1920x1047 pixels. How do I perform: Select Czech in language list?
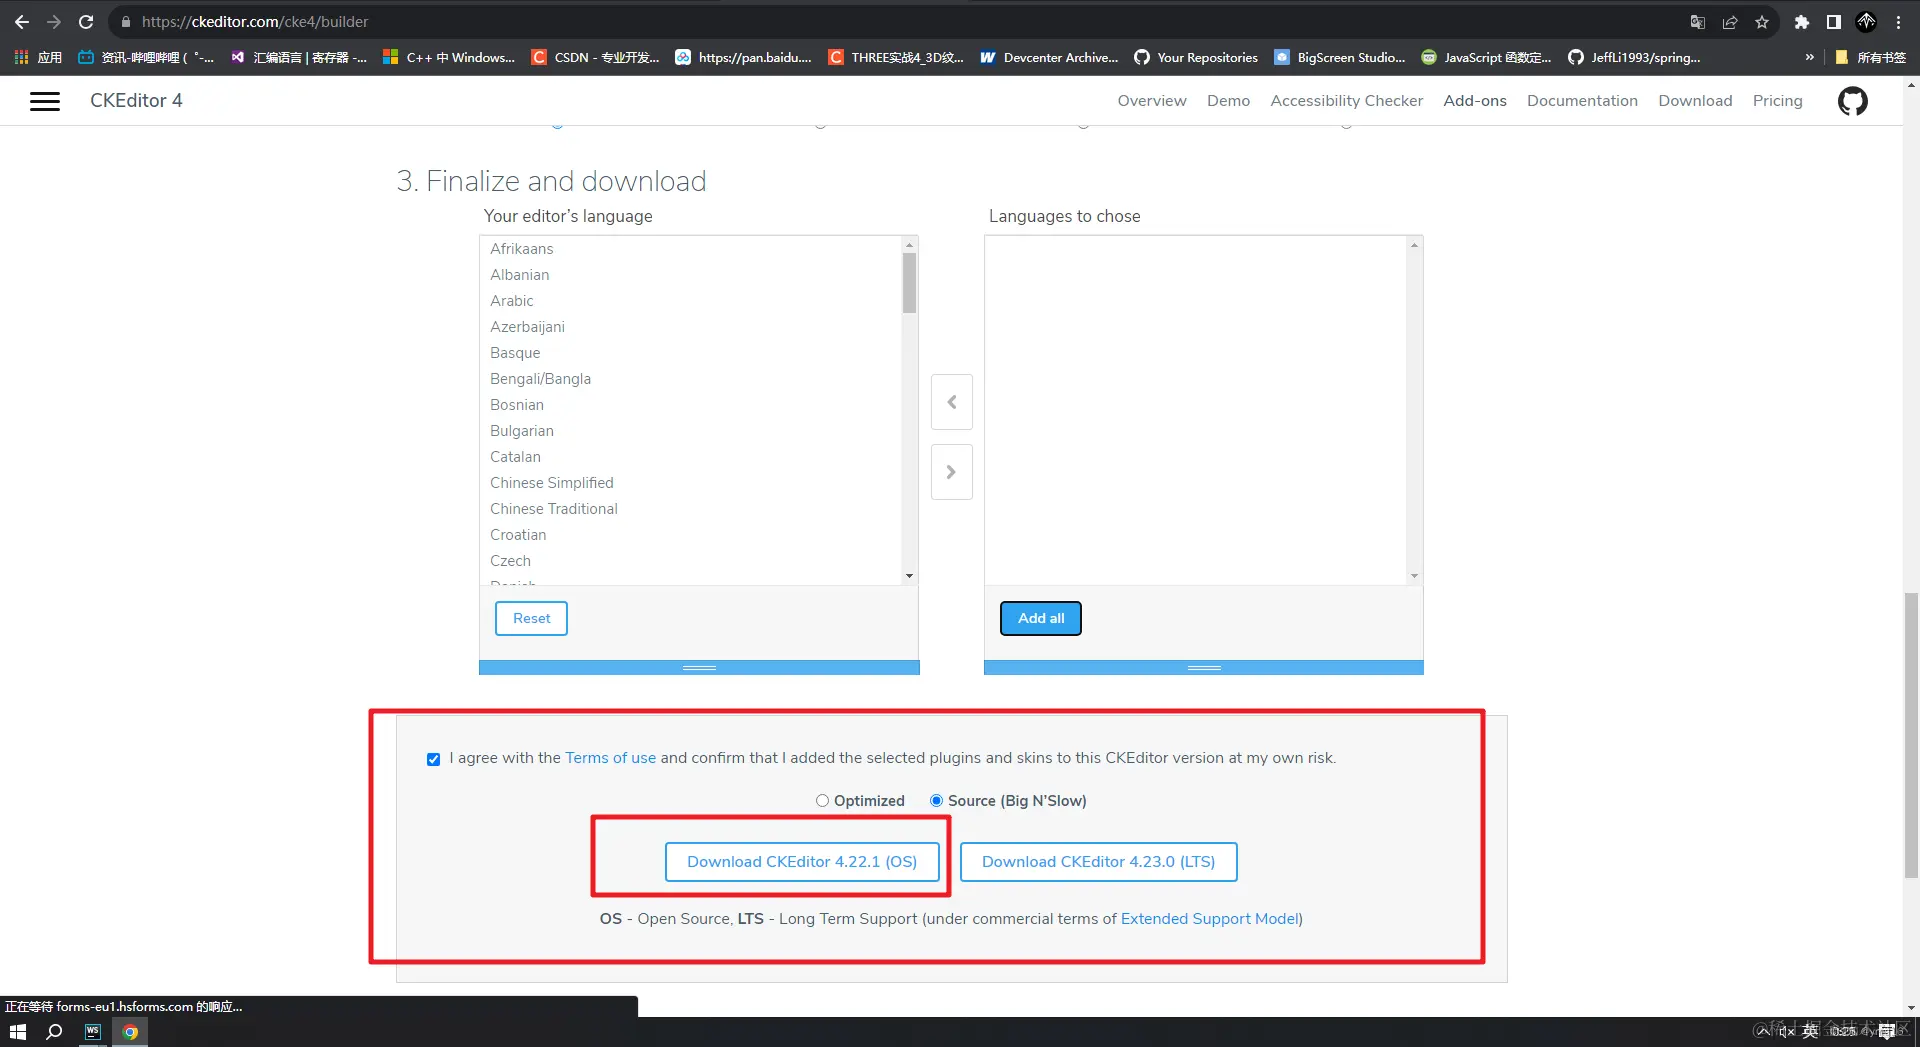tap(511, 561)
